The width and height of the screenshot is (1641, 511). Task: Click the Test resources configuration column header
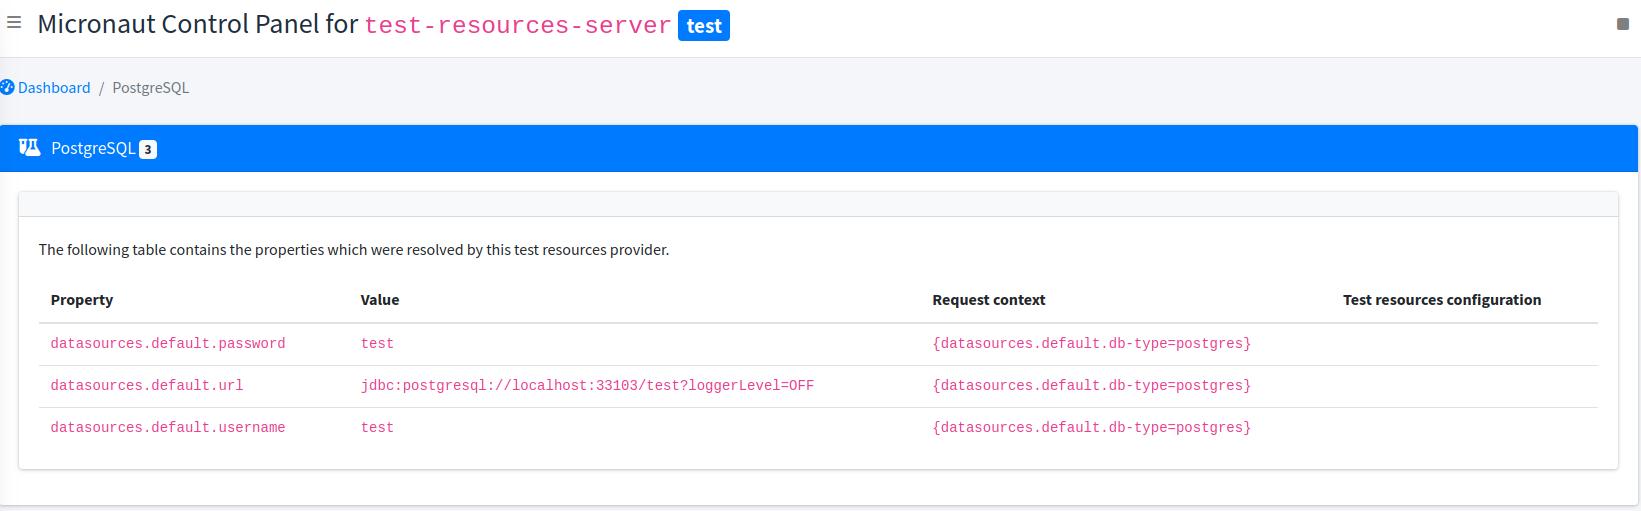(x=1441, y=300)
